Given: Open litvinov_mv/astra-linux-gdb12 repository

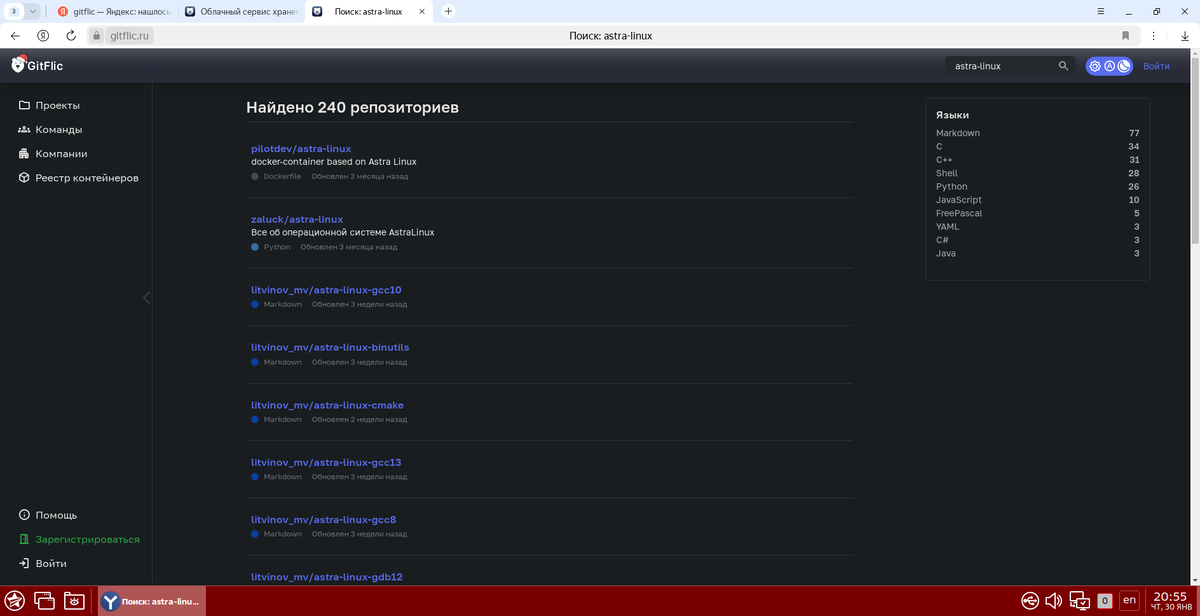Looking at the screenshot, I should pyautogui.click(x=327, y=577).
